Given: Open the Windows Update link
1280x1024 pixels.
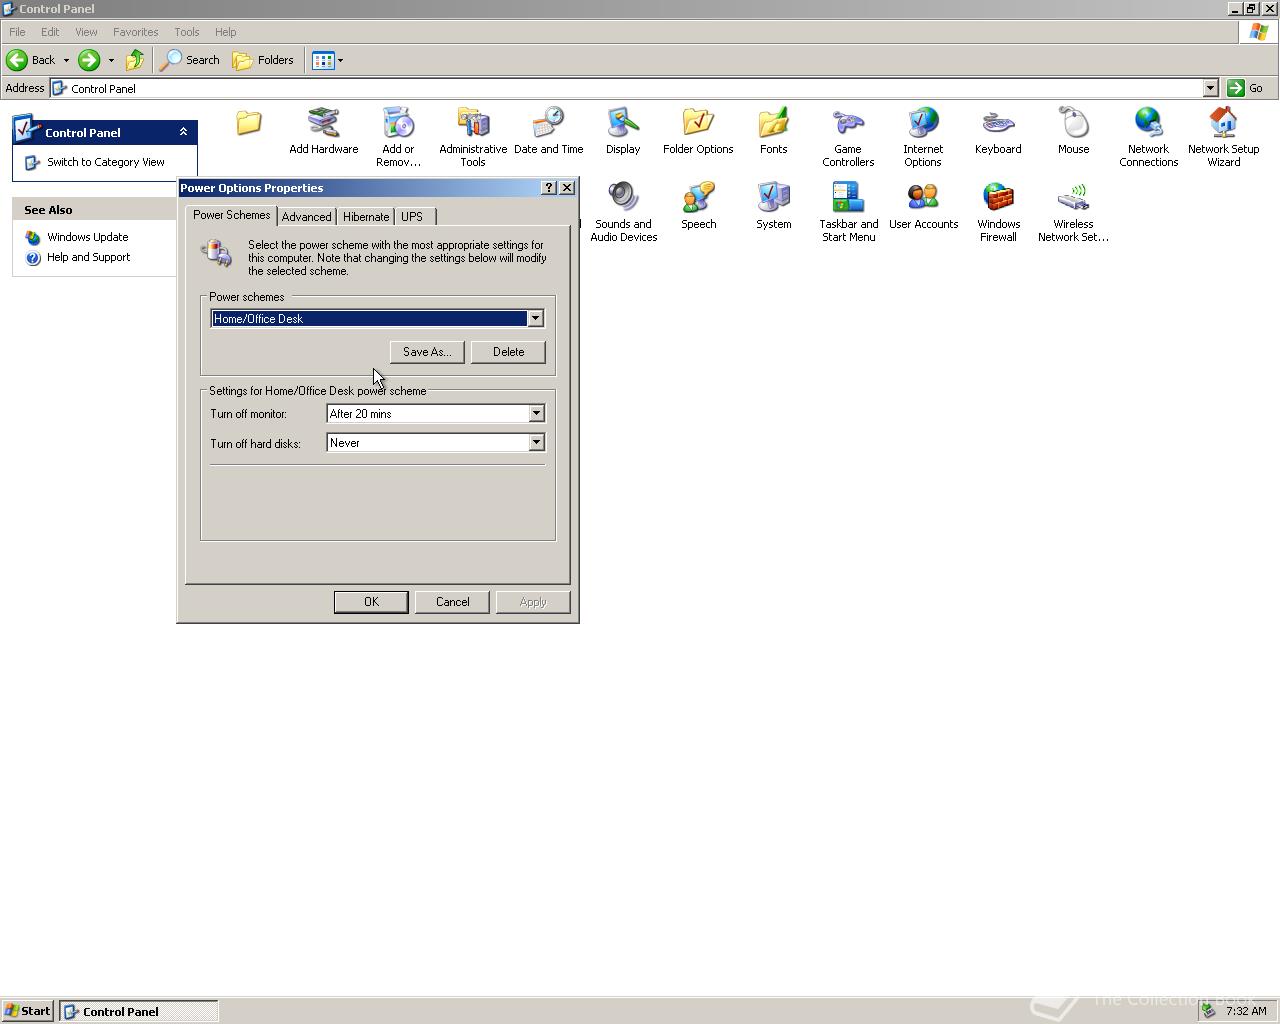Looking at the screenshot, I should click(88, 237).
